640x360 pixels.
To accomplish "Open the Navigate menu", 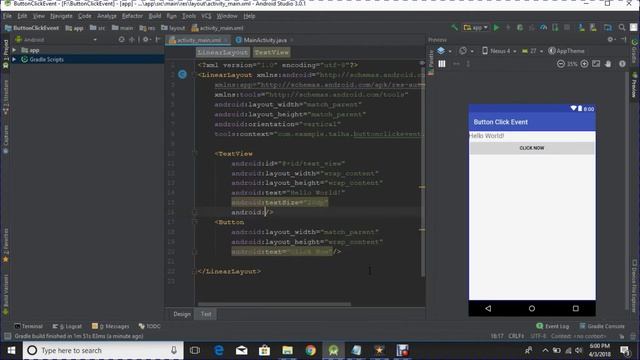I will [x=61, y=16].
